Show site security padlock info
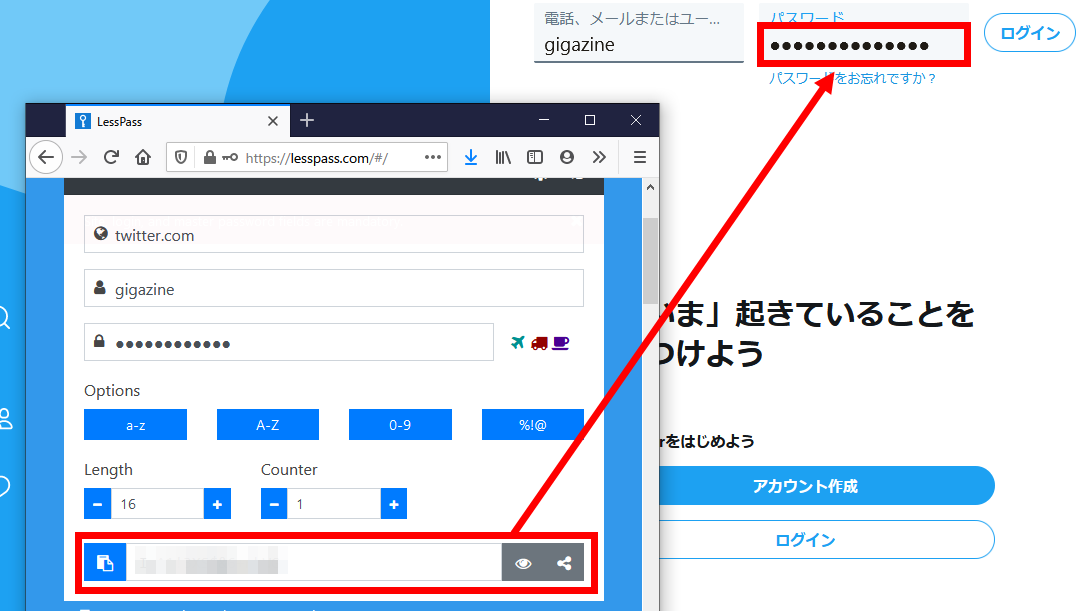The width and height of the screenshot is (1087, 611). [x=209, y=157]
